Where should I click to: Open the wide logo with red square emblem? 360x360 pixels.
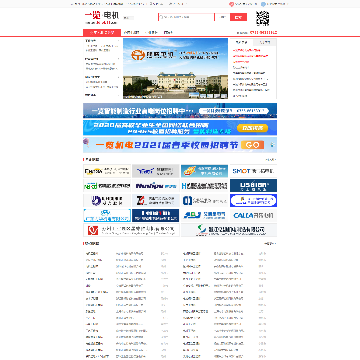131,230
